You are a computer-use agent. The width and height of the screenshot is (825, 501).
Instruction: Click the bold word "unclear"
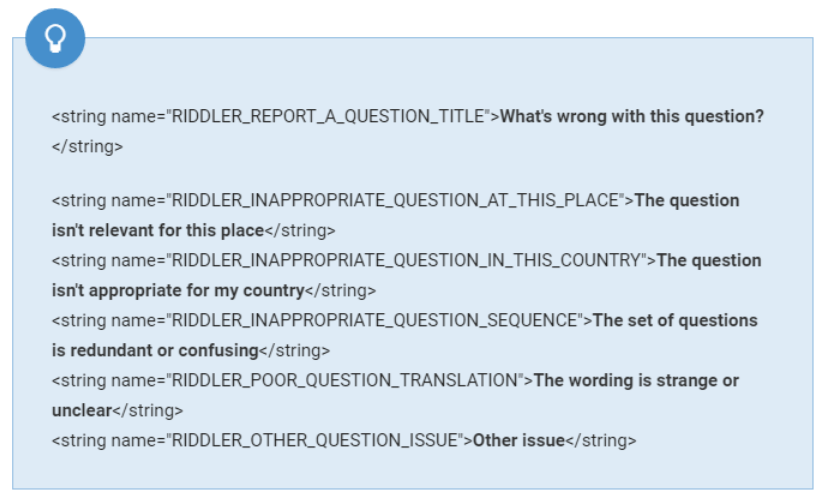pyautogui.click(x=82, y=410)
